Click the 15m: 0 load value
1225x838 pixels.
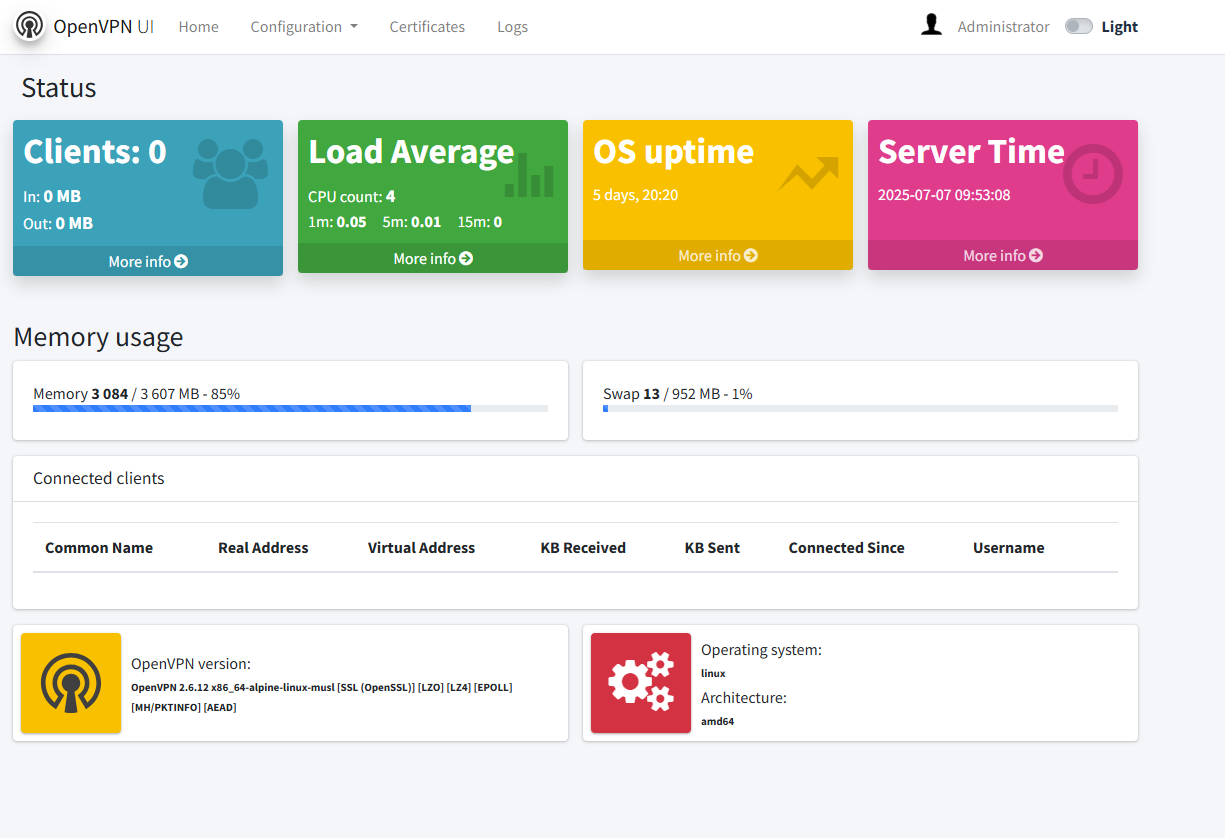(480, 222)
